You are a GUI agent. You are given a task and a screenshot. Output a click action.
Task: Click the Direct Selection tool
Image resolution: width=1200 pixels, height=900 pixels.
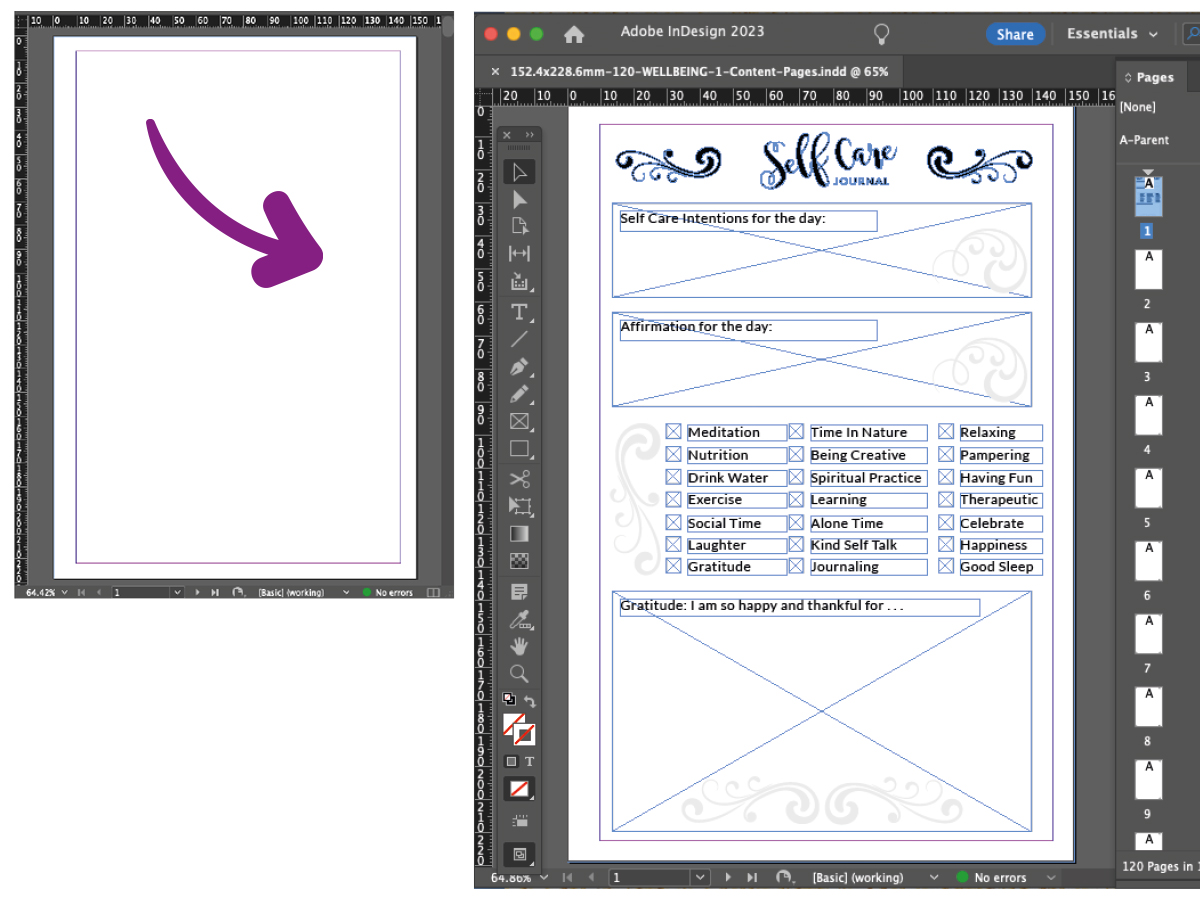519,200
